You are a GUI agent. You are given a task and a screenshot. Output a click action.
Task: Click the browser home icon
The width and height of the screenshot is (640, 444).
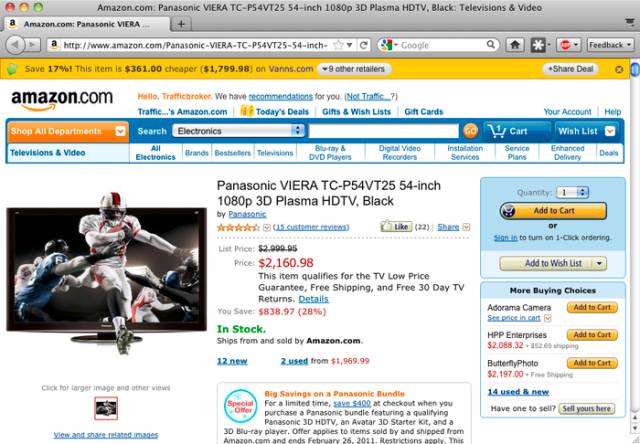pos(515,45)
